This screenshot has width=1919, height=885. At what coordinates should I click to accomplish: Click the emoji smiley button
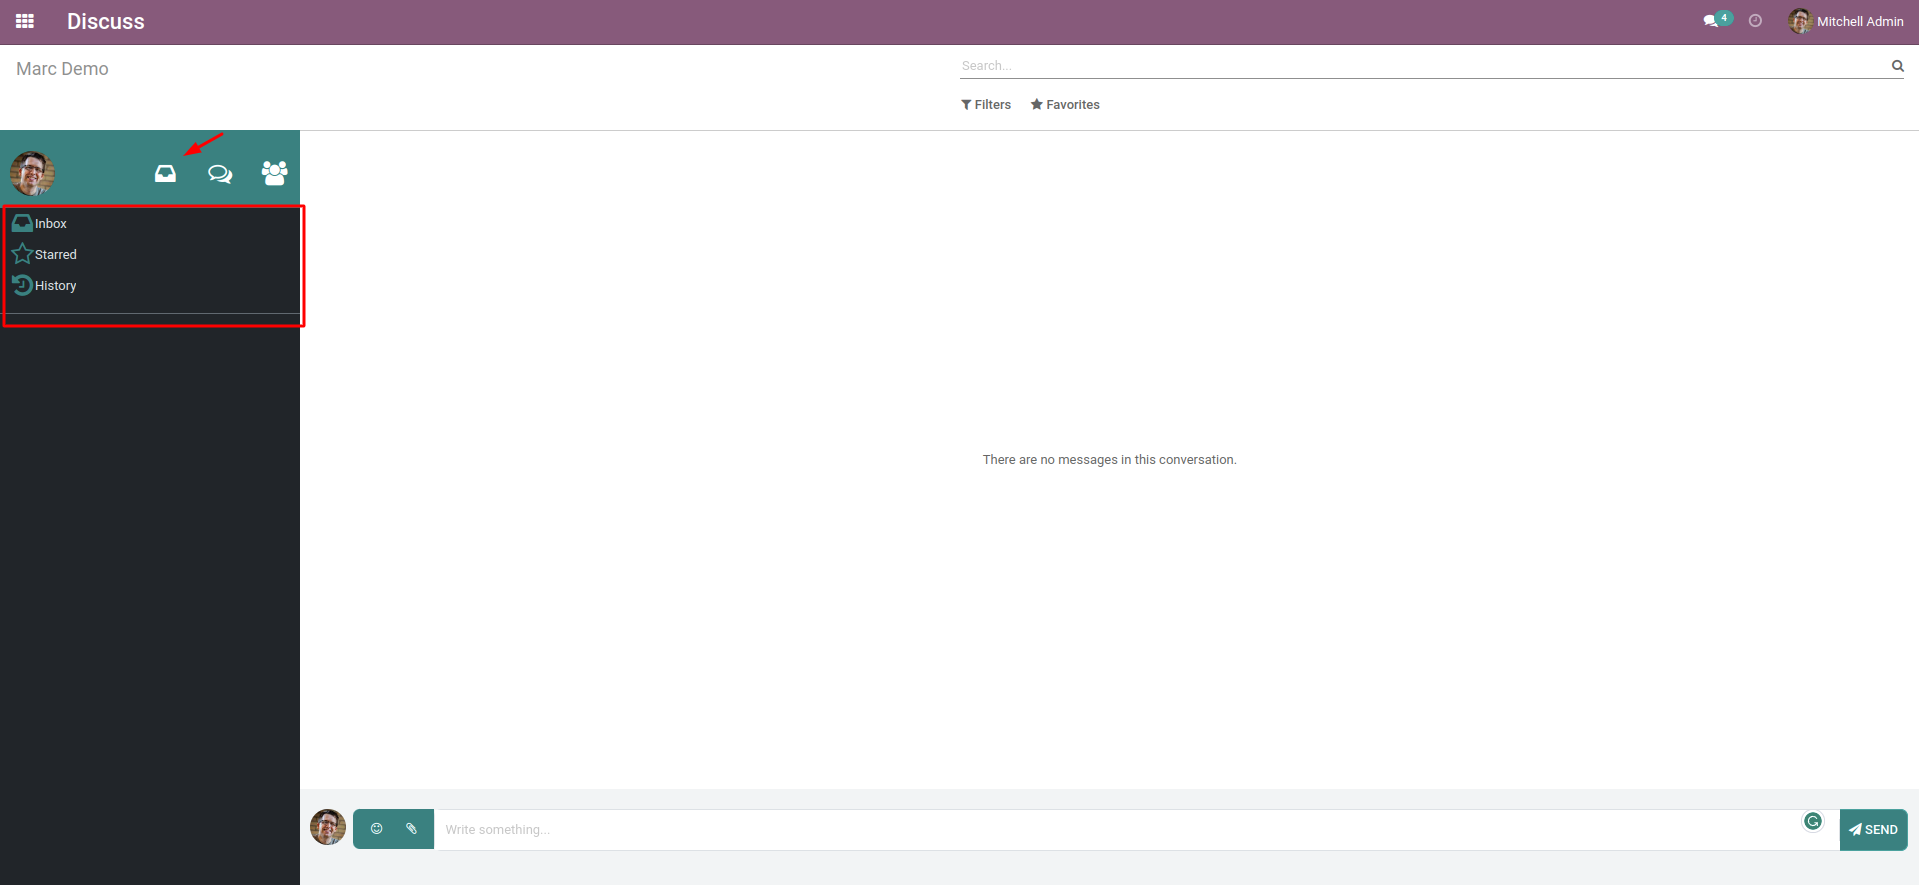[x=376, y=829]
